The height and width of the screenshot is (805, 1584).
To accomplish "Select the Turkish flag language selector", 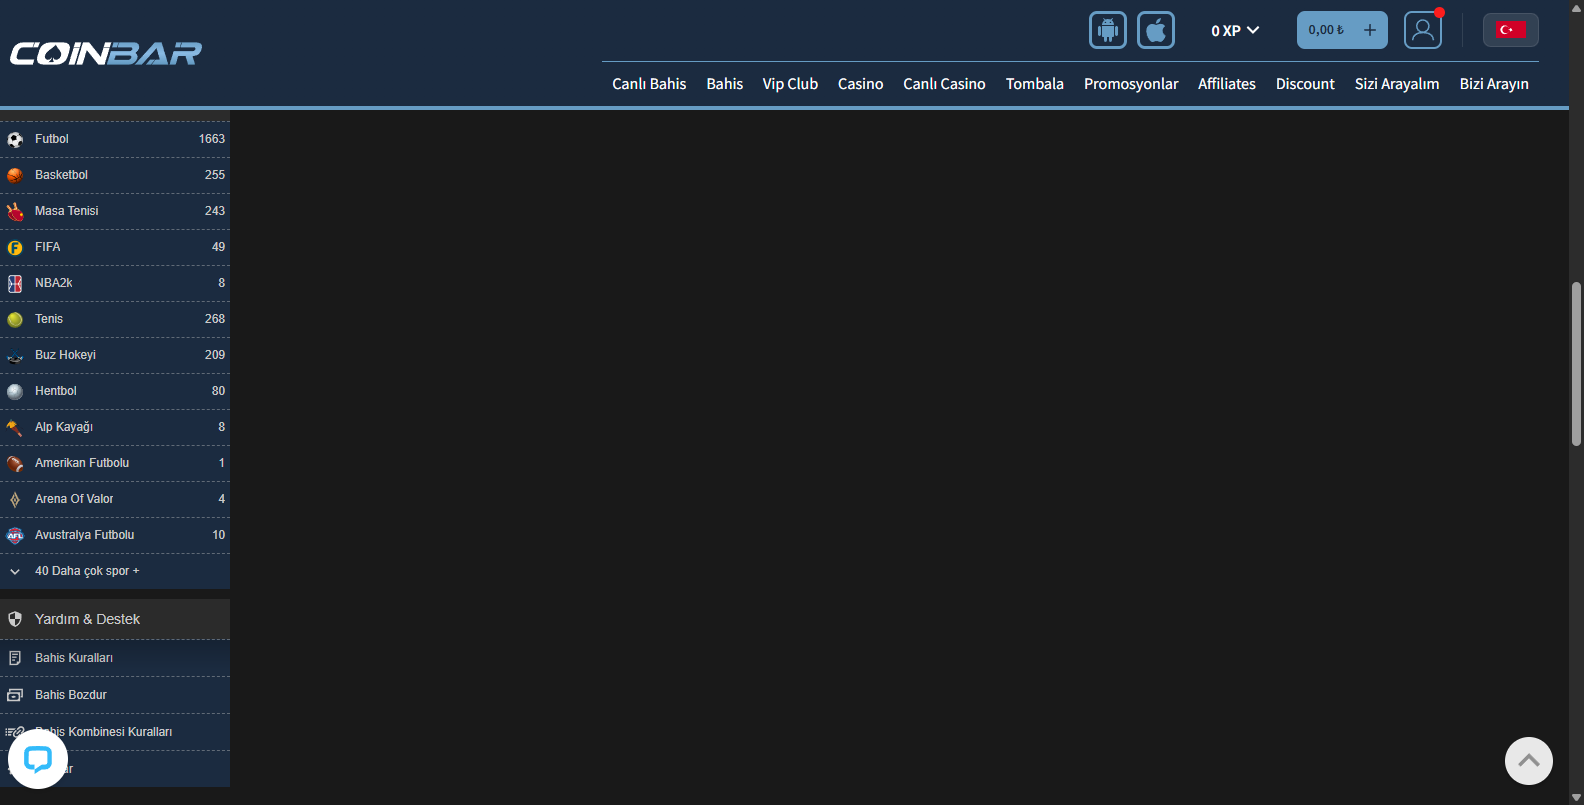I will tap(1510, 30).
